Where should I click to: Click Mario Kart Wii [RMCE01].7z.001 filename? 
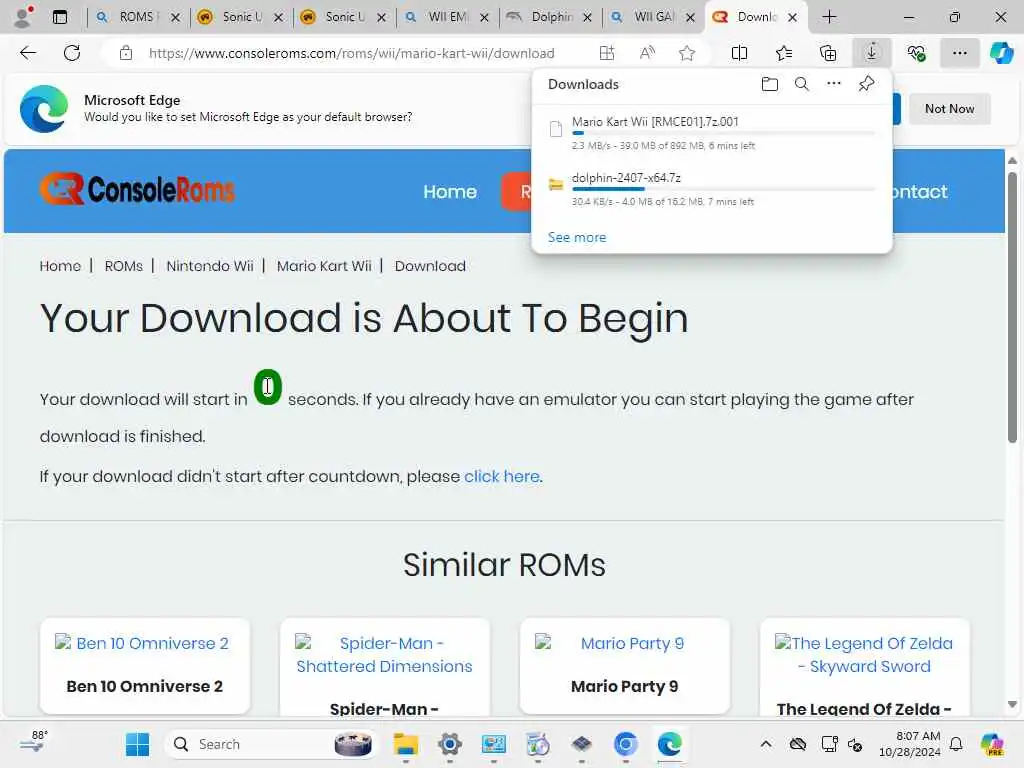[655, 121]
